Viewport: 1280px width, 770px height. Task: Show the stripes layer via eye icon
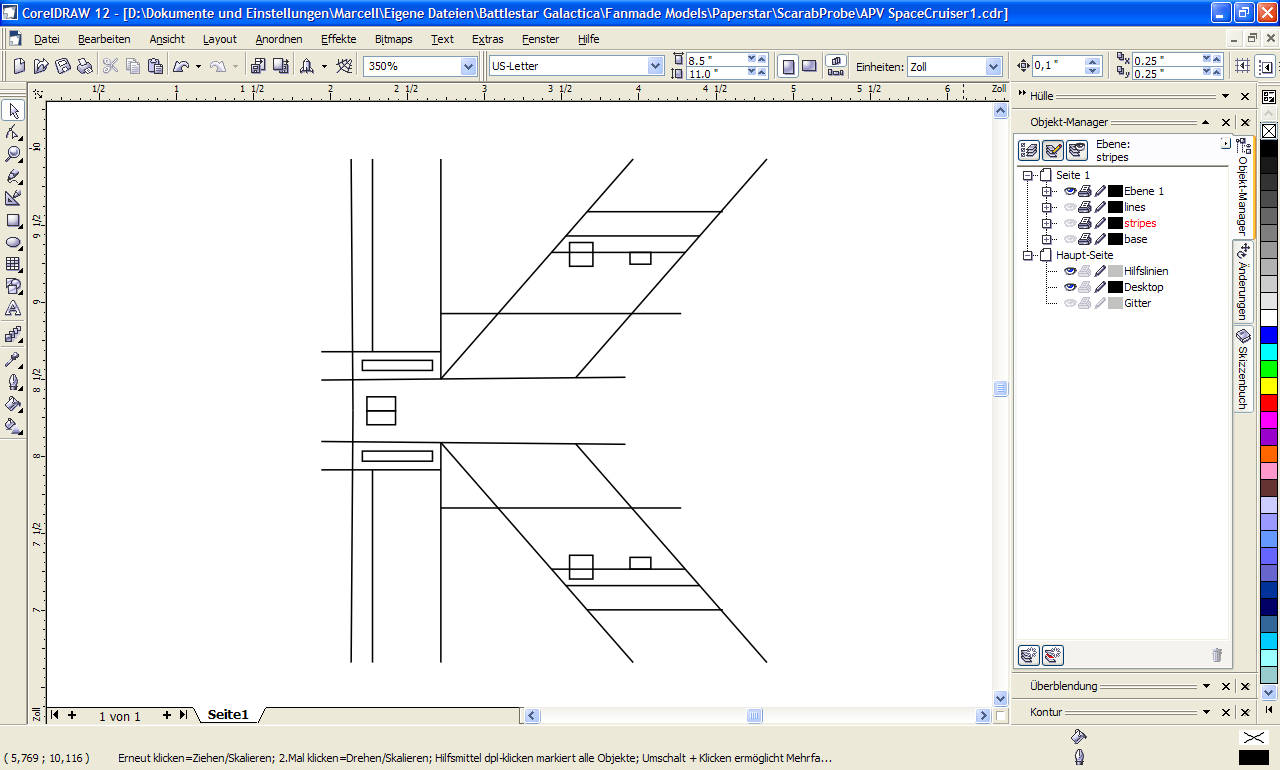(x=1070, y=223)
